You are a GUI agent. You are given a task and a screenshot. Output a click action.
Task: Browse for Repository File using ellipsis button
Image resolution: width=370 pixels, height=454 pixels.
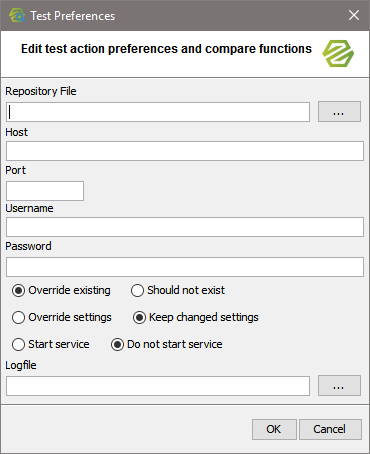point(339,112)
